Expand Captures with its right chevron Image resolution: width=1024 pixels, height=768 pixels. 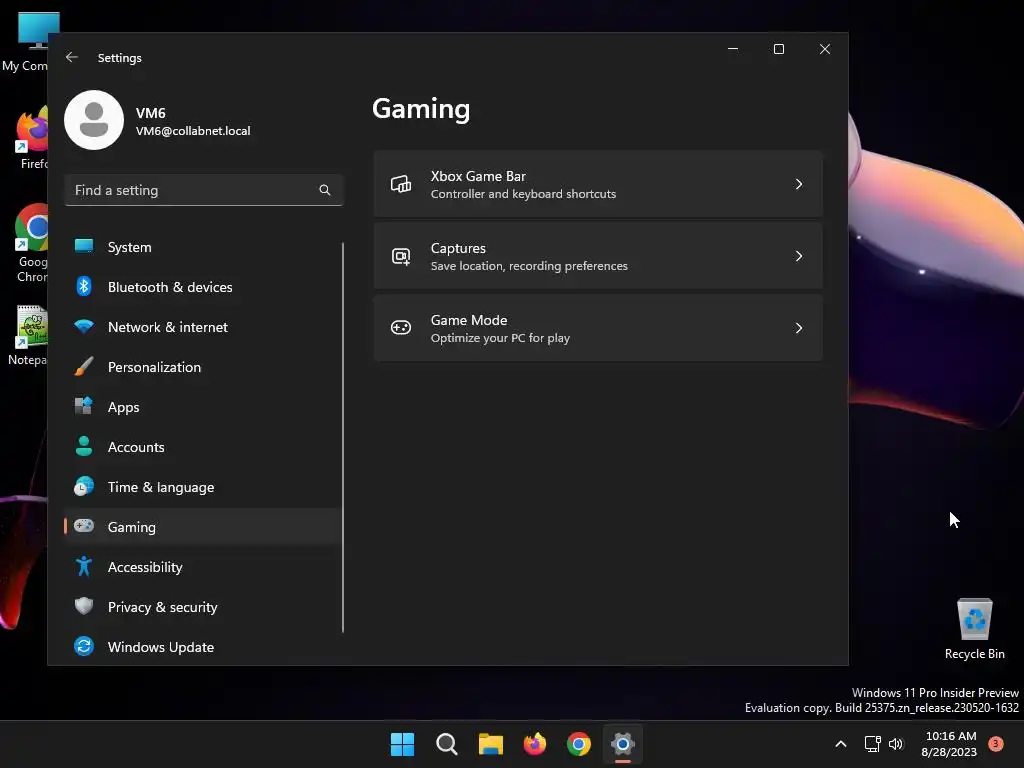[x=799, y=256]
